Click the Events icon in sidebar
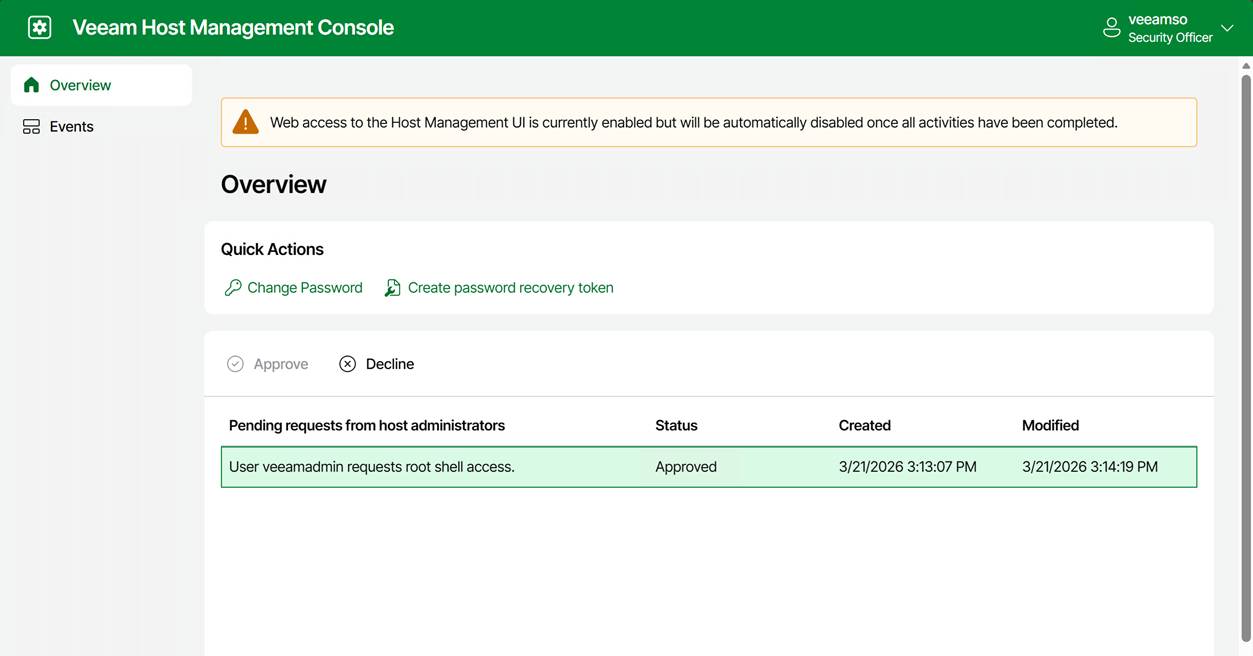This screenshot has height=656, width=1253. [31, 127]
